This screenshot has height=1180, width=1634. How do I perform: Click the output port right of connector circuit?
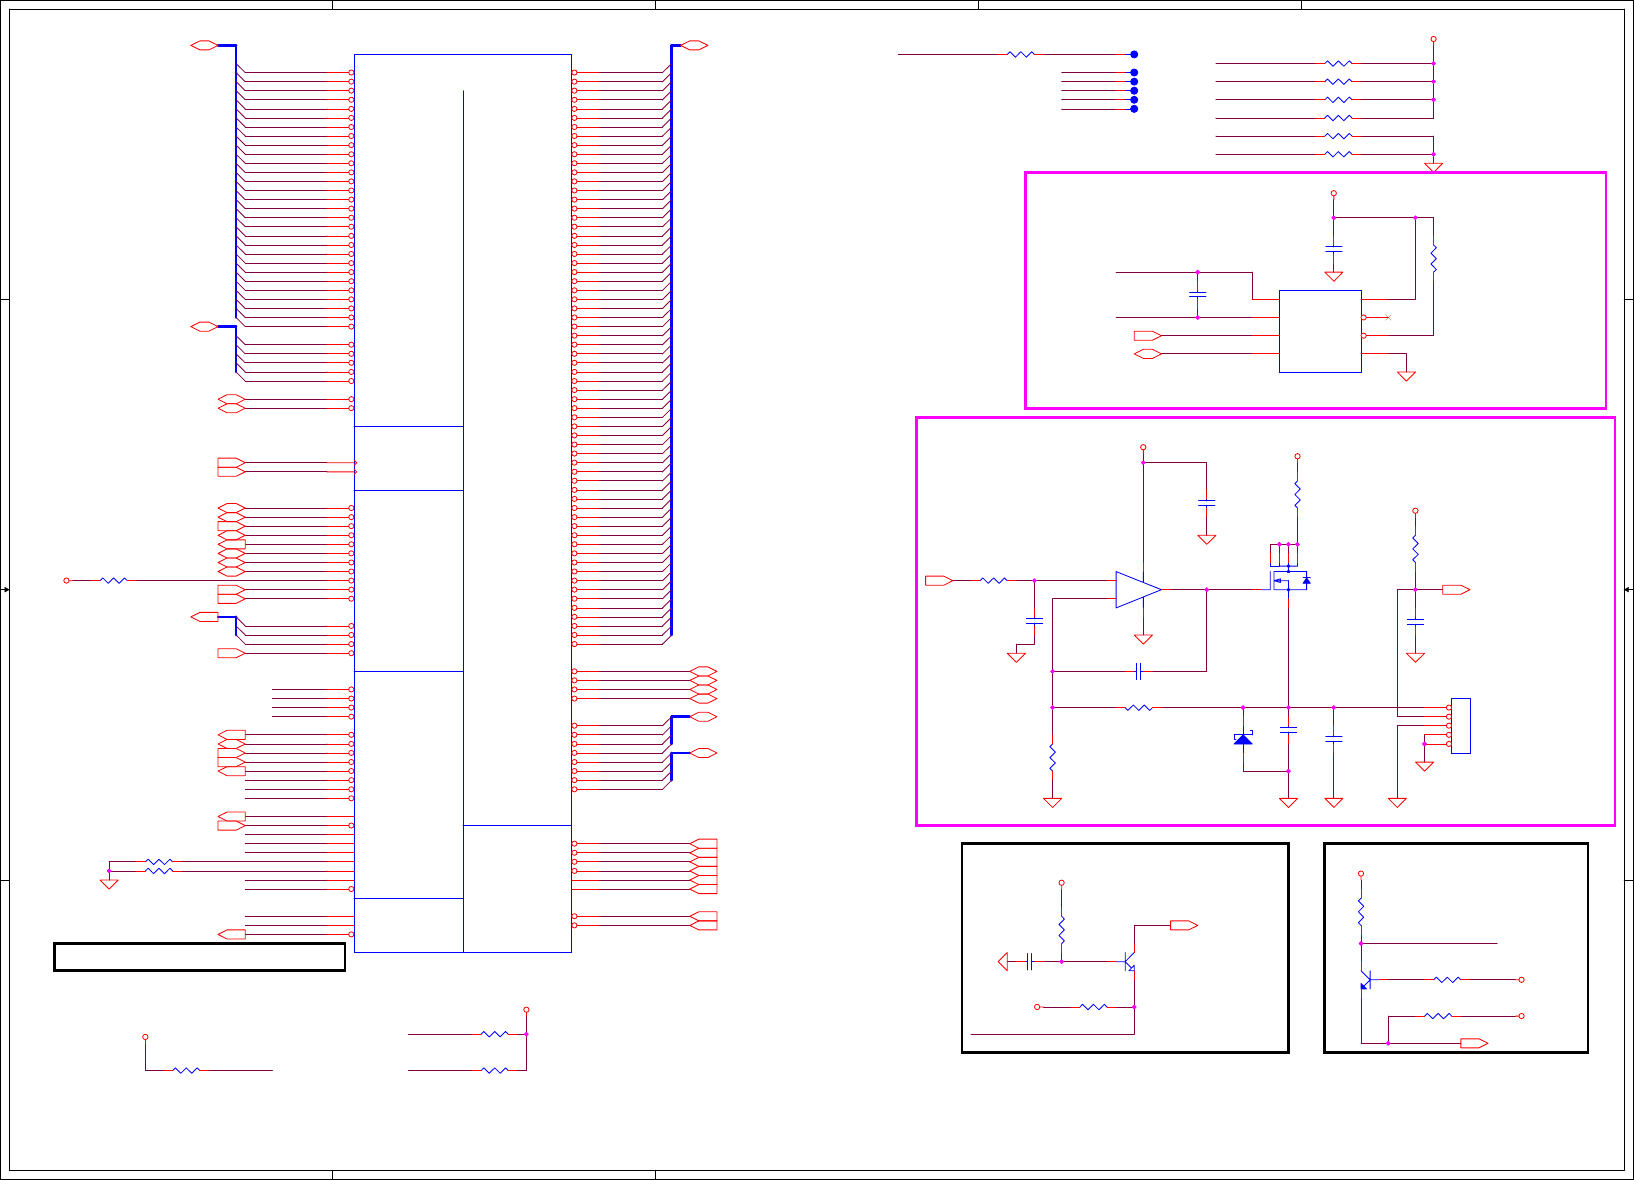tap(1455, 590)
